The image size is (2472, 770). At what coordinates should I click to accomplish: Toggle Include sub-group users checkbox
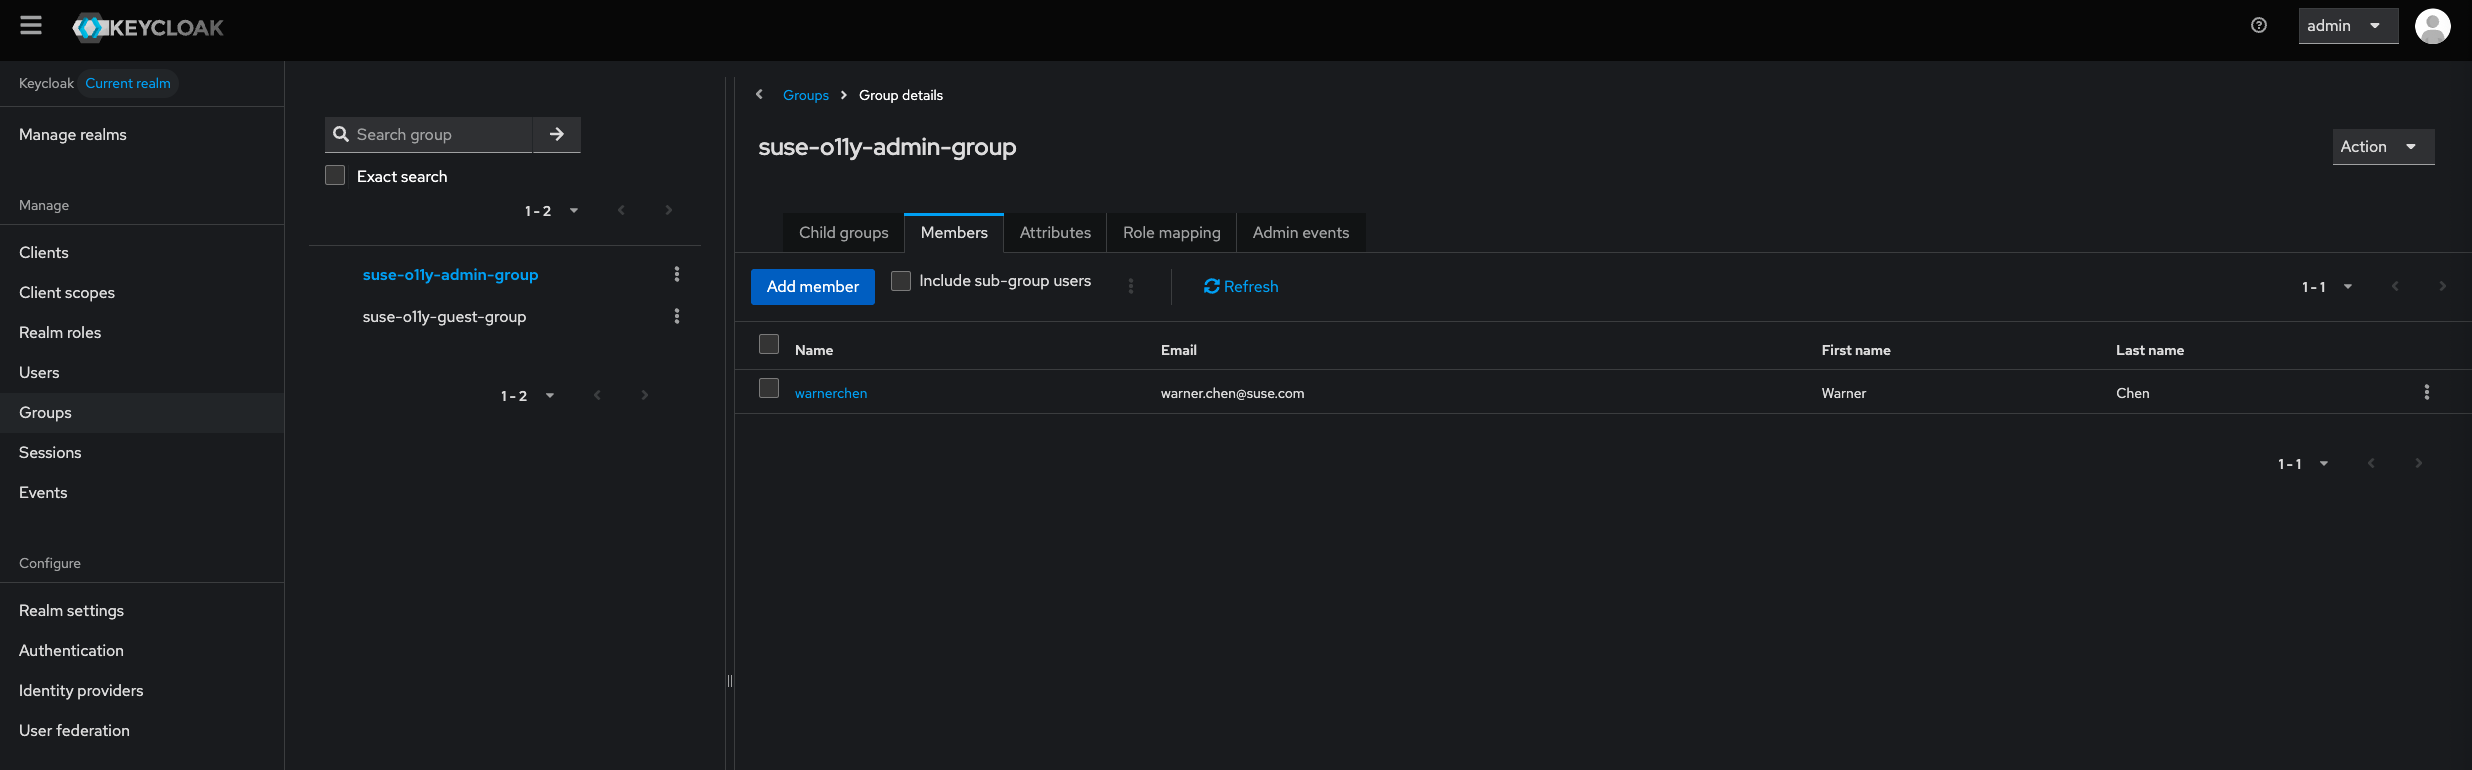tap(901, 281)
